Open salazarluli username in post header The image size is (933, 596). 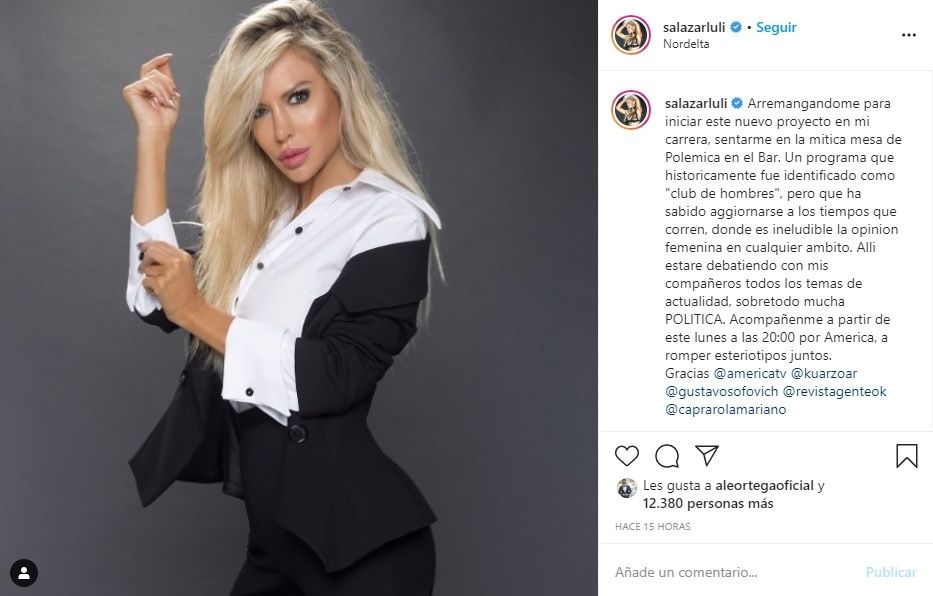point(694,27)
